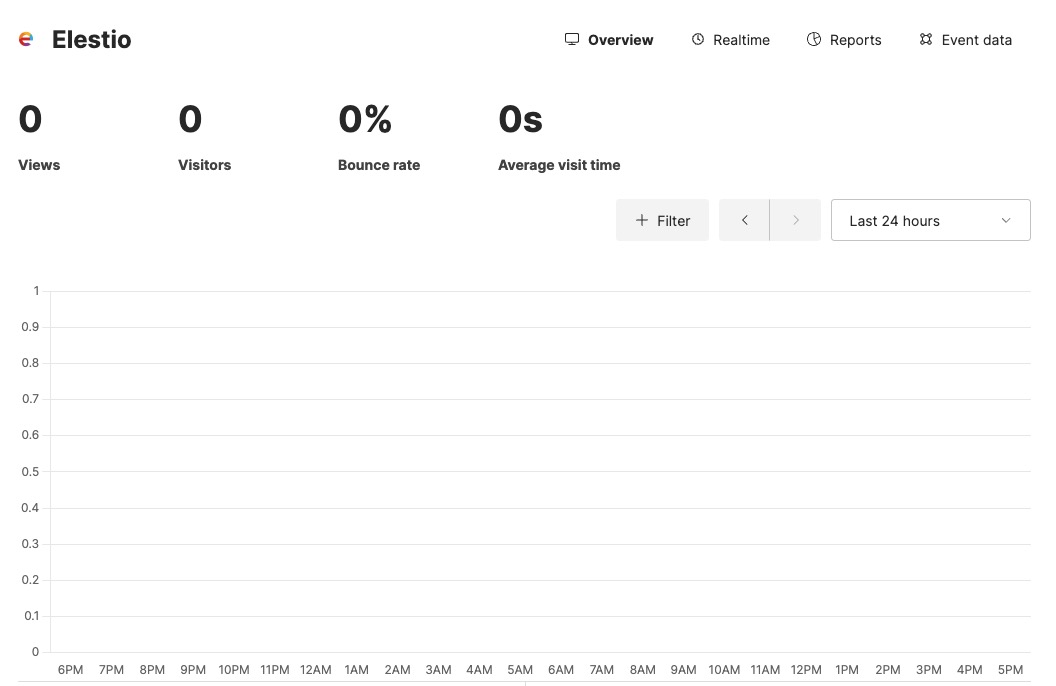Click the right chevron arrow next to Filter

coord(795,219)
